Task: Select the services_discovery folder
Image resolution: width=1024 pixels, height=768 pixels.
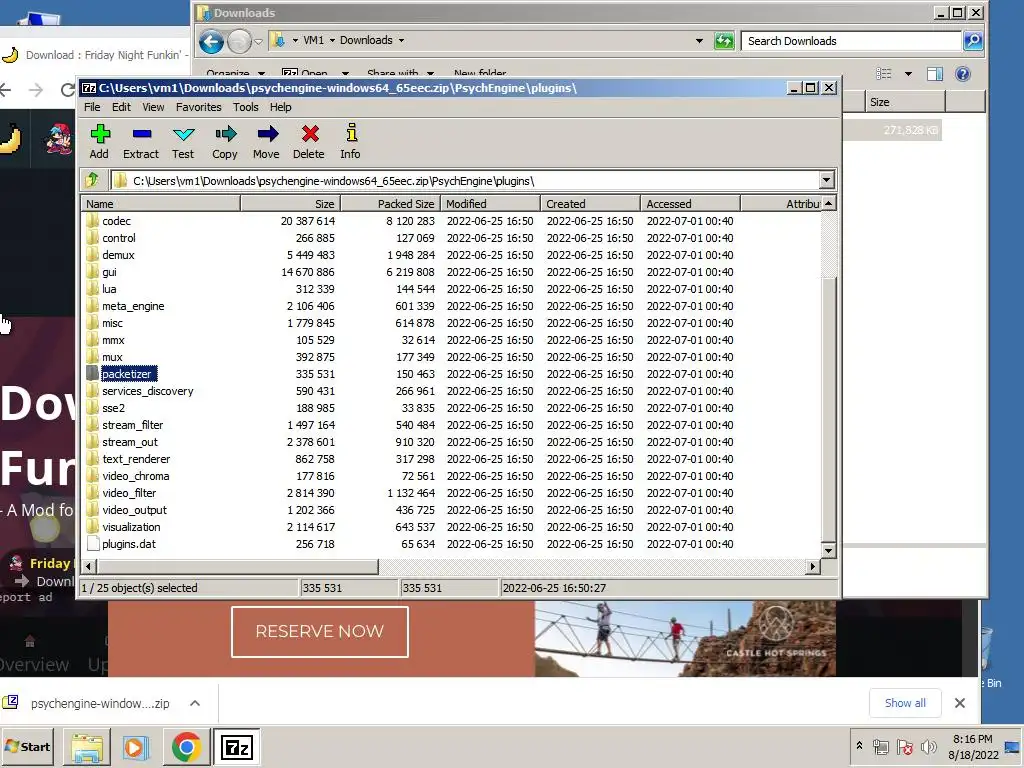Action: [x=148, y=391]
